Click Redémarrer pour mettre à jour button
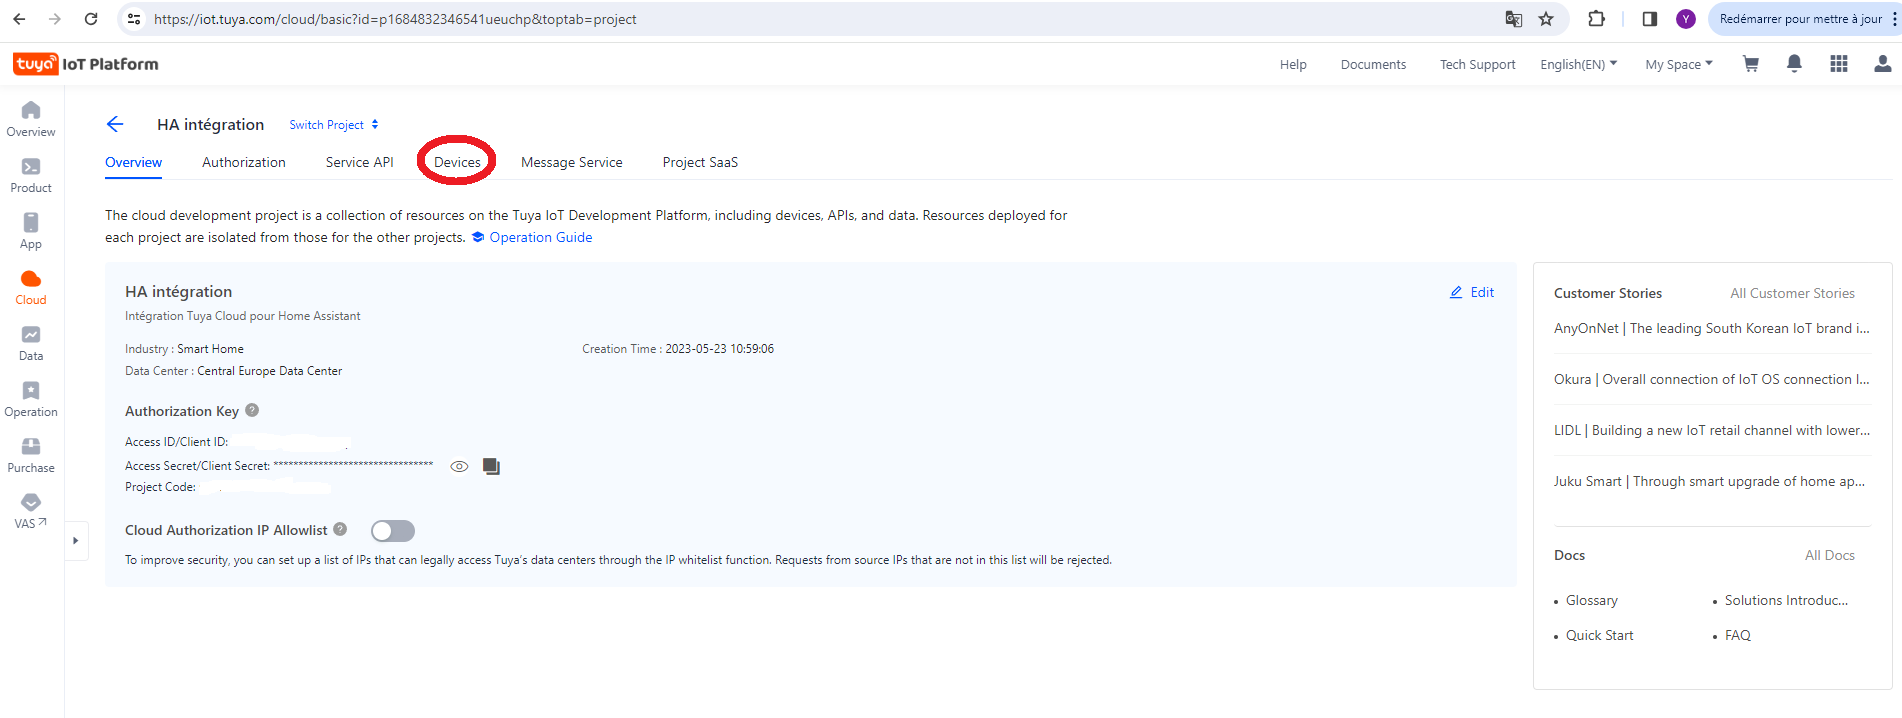The image size is (1902, 718). 1800,19
